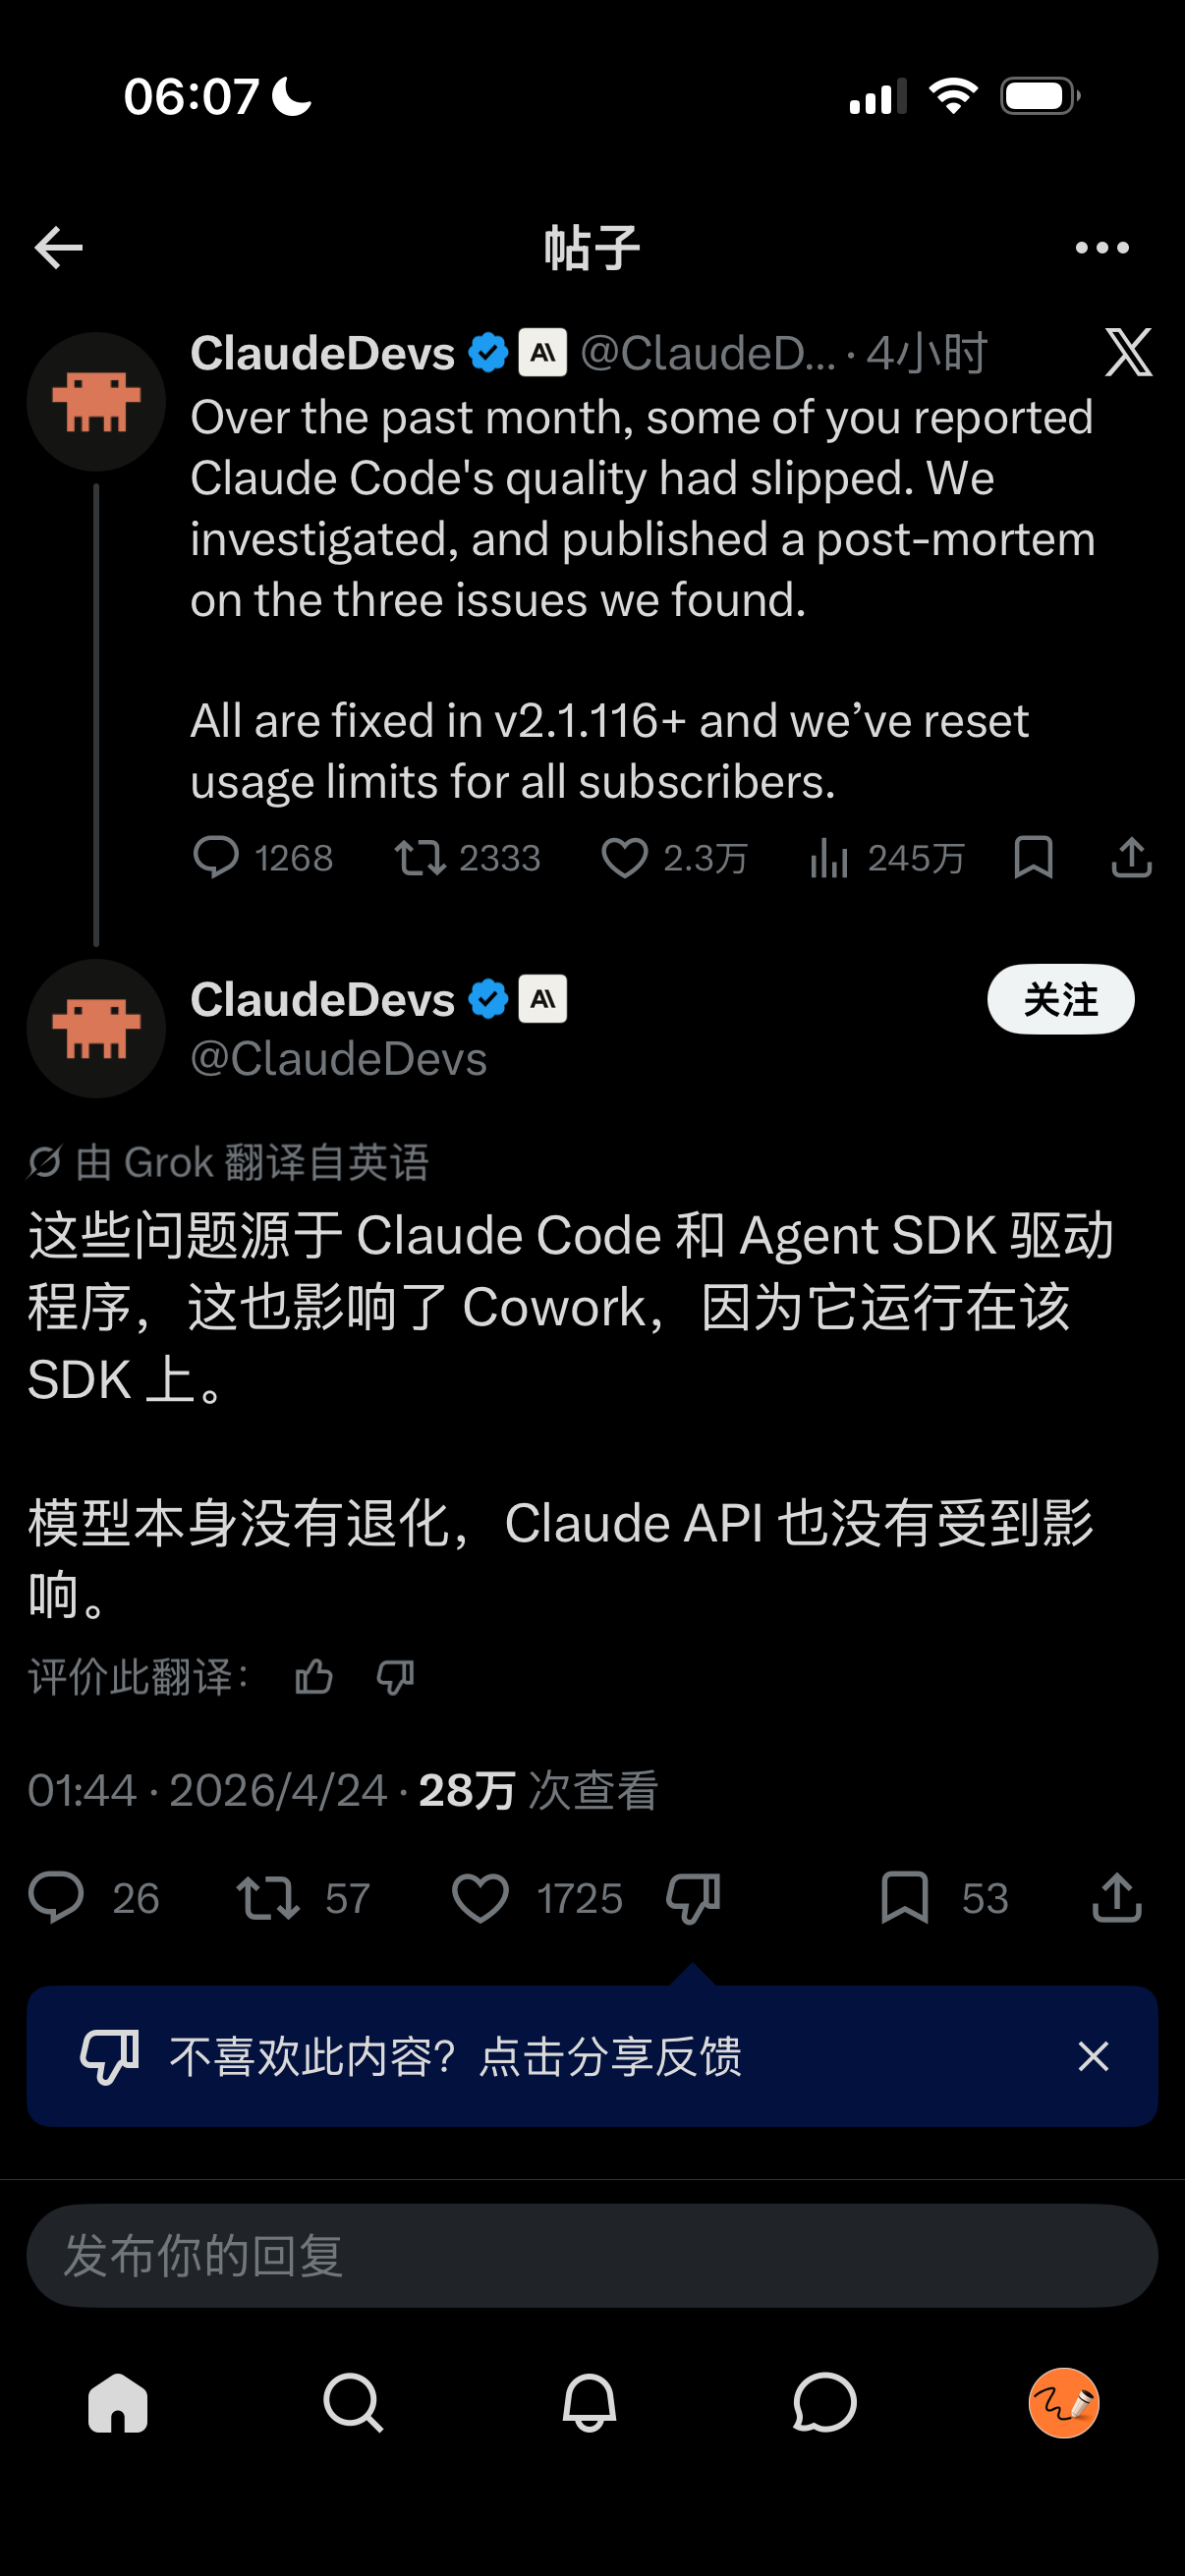The width and height of the screenshot is (1185, 2576).
Task: Tap the dislike icon on main post
Action: point(693,1898)
